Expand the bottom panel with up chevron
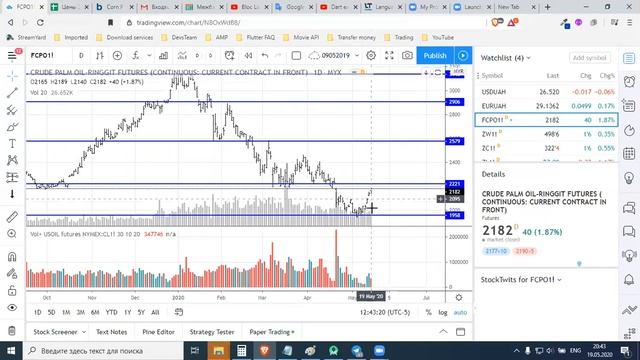Image resolution: width=640 pixels, height=360 pixels. (x=443, y=332)
